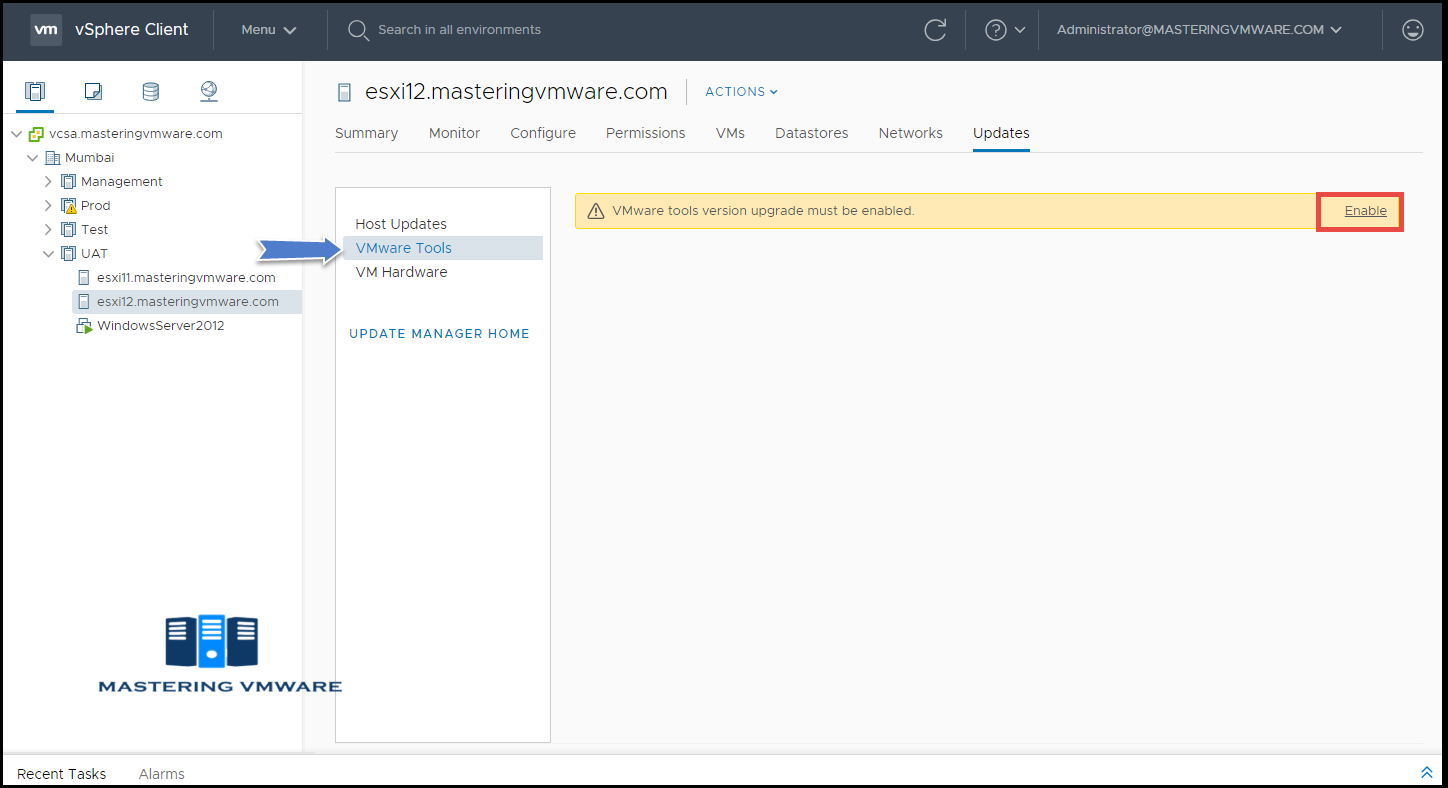Select the Updates tab
Viewport: 1448px width, 788px height.
click(1001, 133)
